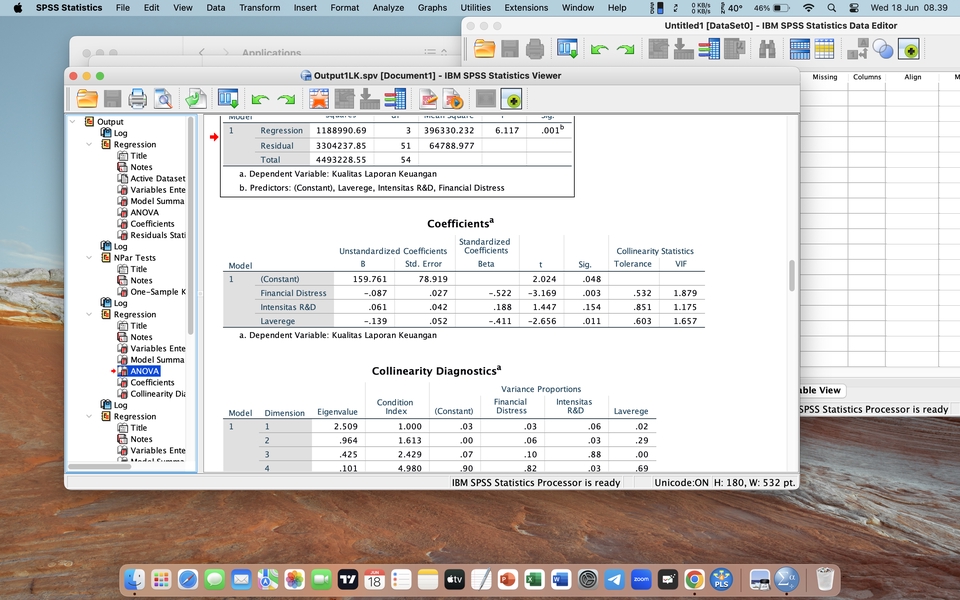The image size is (960, 600).
Task: Click Undo arrow in Viewer toolbar
Action: pyautogui.click(x=260, y=98)
